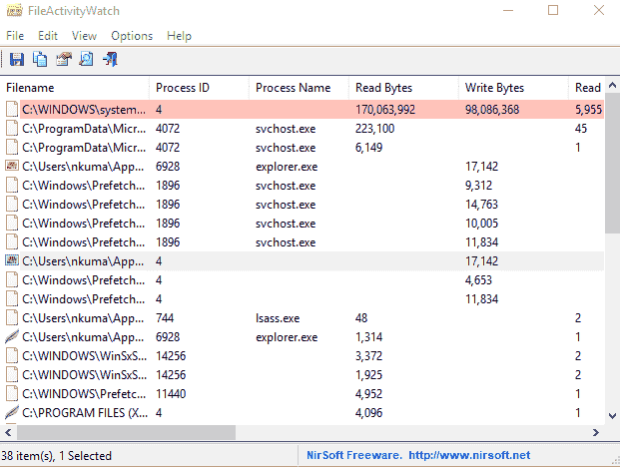Click the horizontal scrollbar thumb
Viewport: 620px width, 467px height.
(126, 433)
